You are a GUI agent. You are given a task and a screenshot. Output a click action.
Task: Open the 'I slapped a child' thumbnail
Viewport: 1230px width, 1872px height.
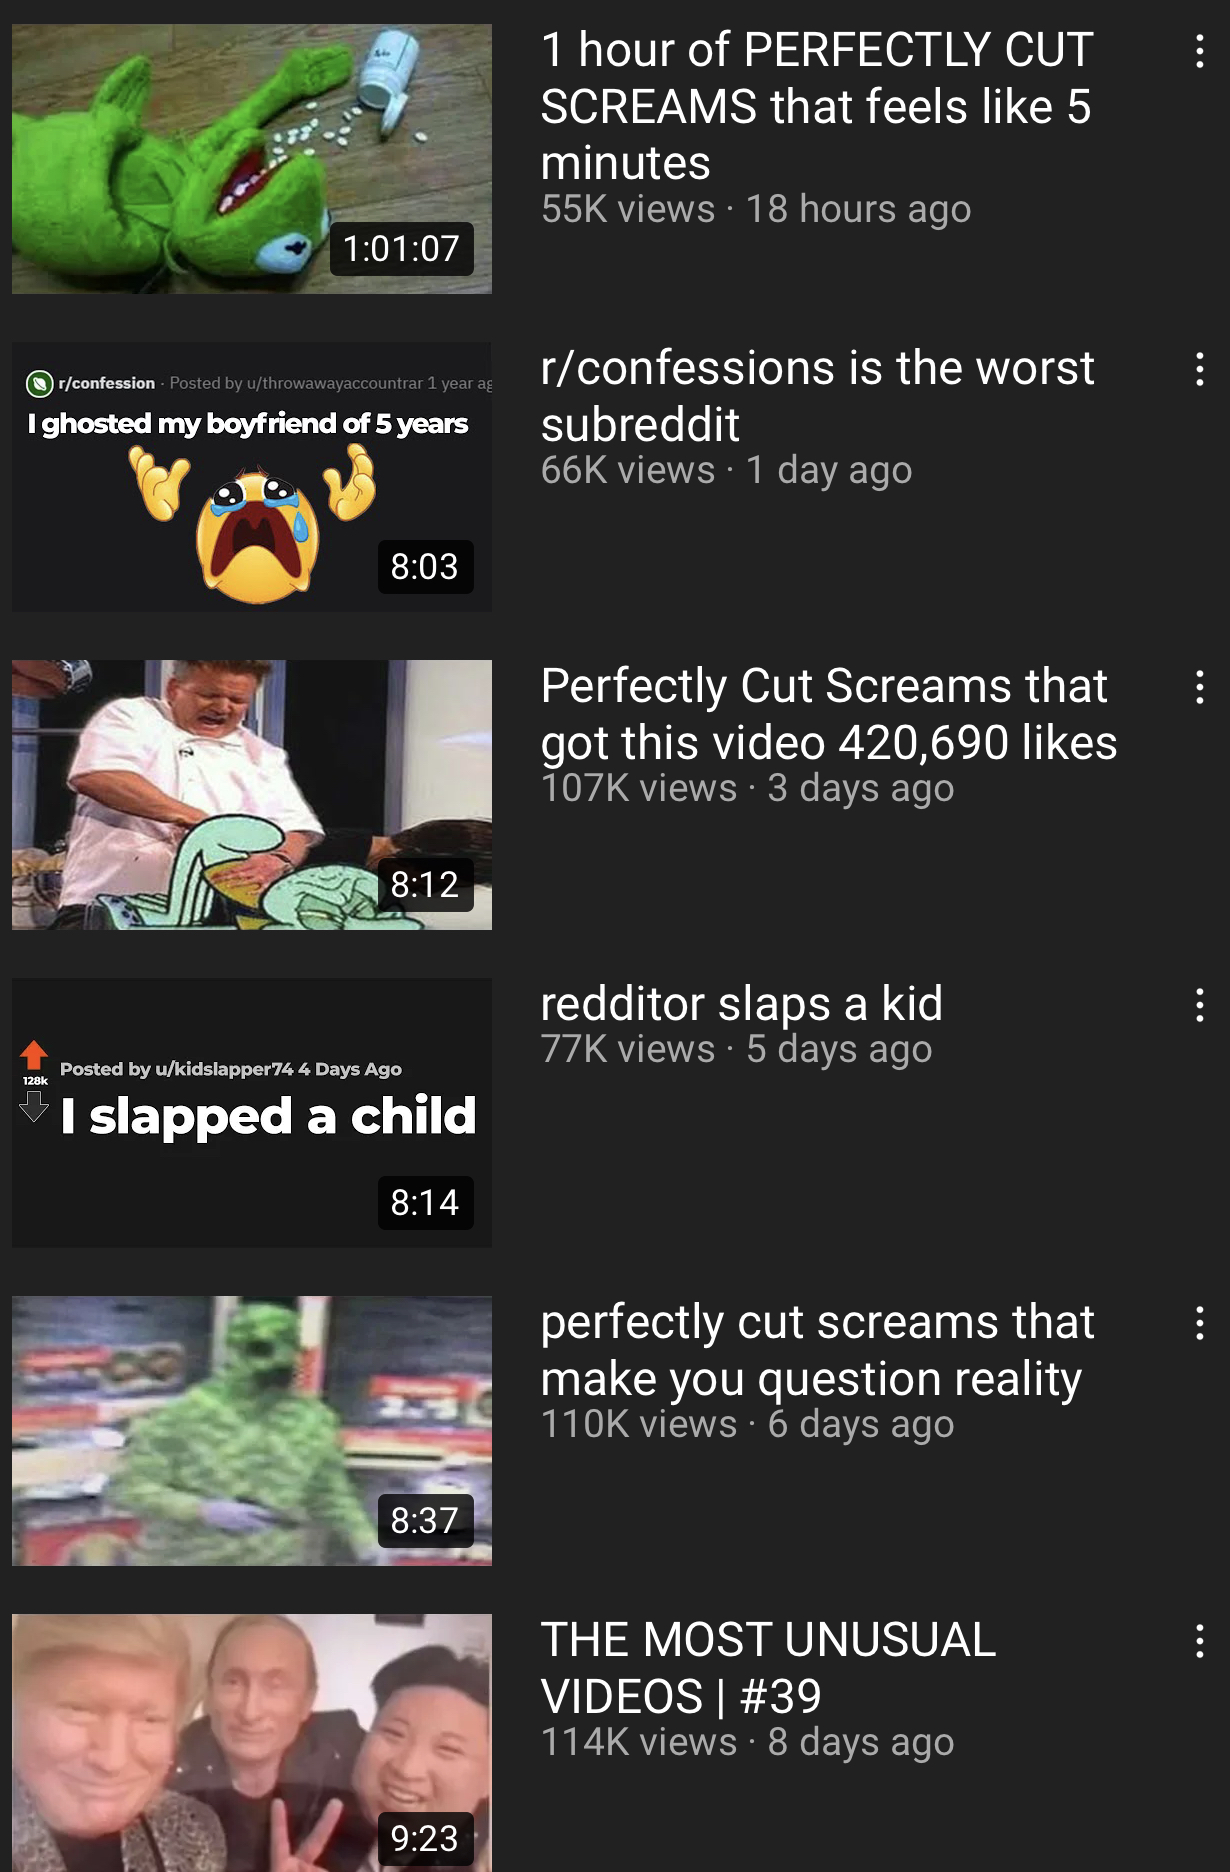click(x=252, y=1113)
